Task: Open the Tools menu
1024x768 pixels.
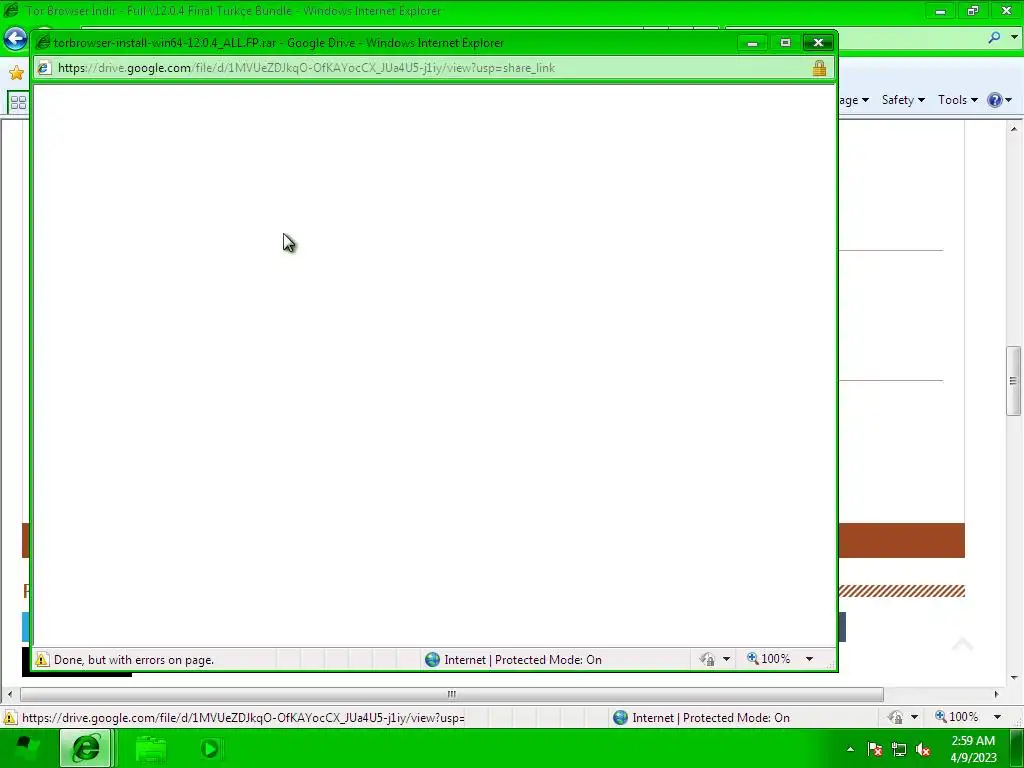Action: tap(957, 100)
